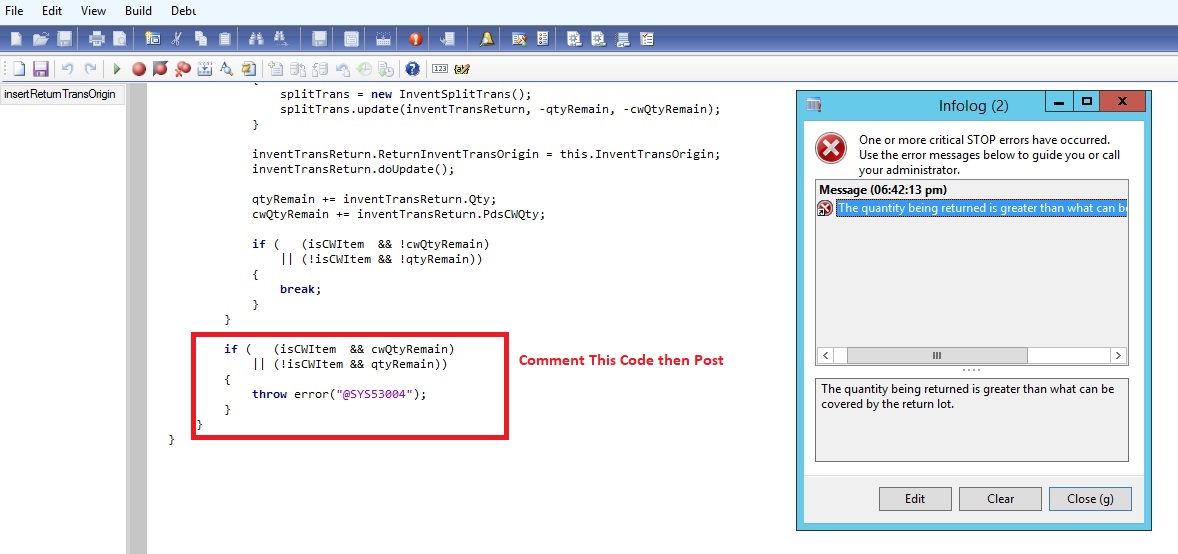Click the version control history clock icon

point(364,69)
